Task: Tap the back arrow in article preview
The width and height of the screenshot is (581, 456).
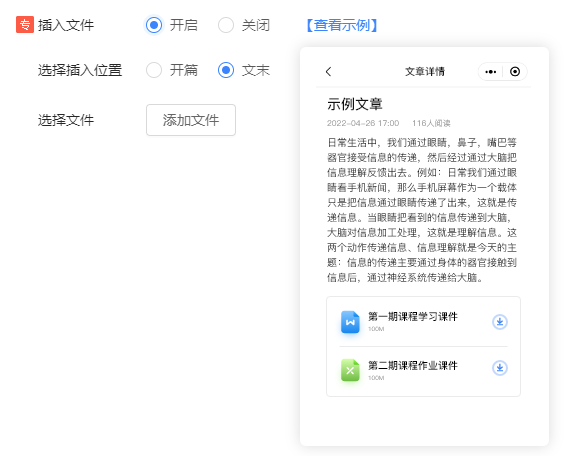Action: (328, 71)
